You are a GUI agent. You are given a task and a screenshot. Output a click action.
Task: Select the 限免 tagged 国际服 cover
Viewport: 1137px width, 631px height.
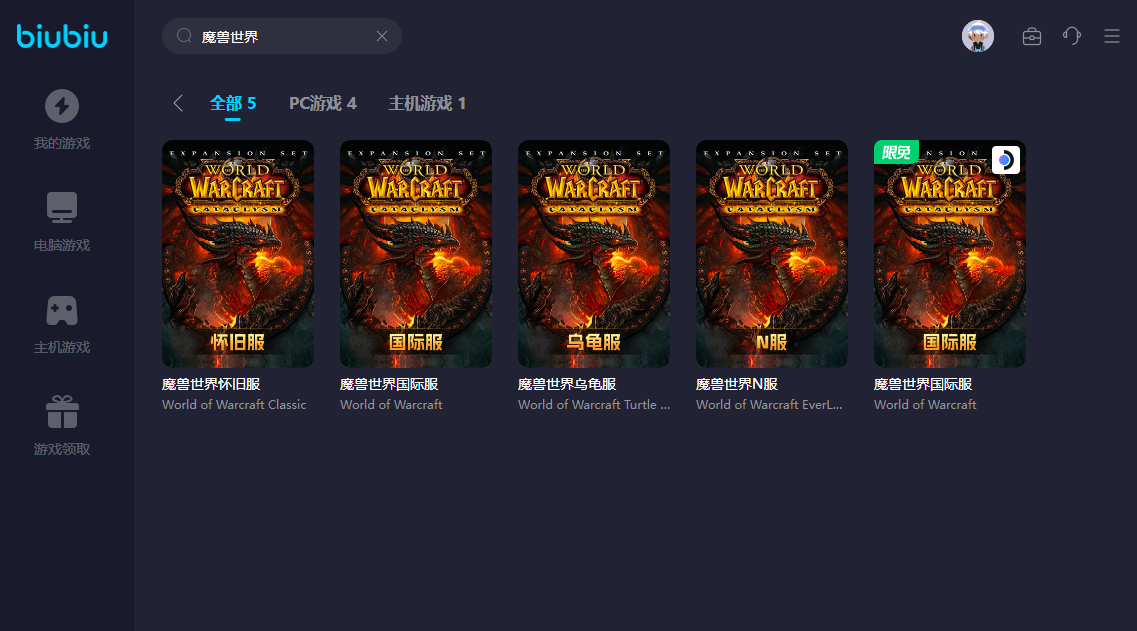click(950, 253)
